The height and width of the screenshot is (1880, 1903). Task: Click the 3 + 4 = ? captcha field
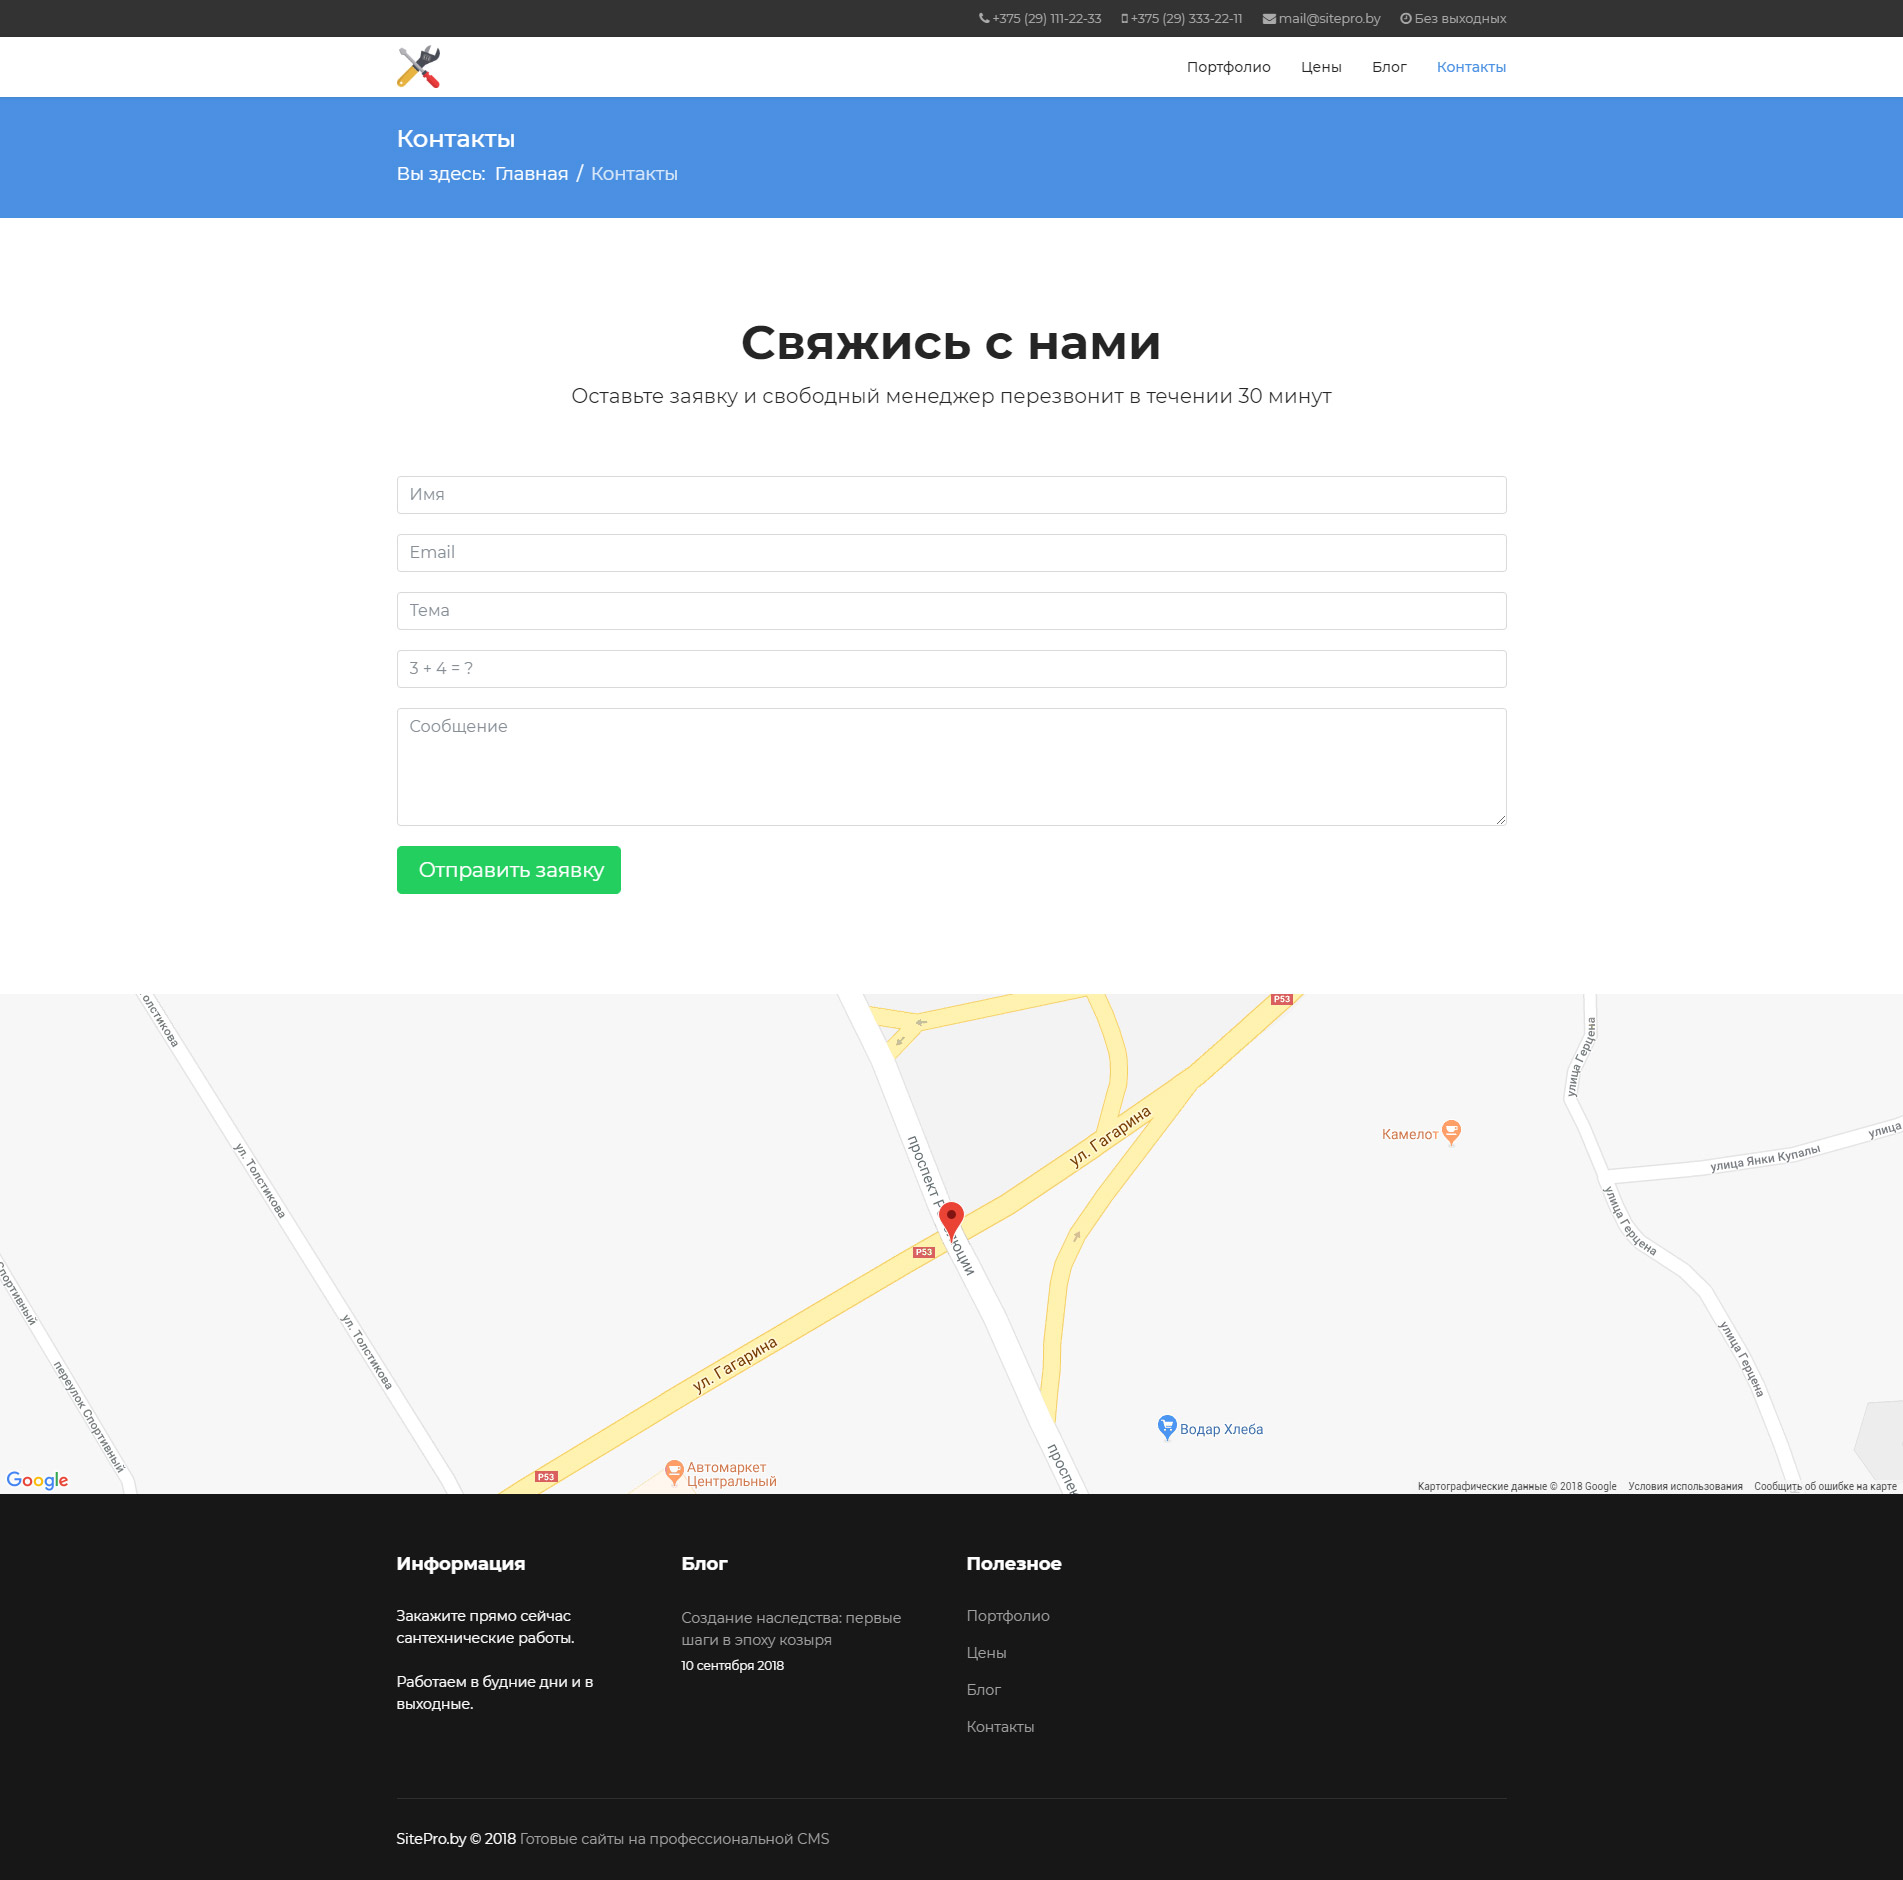point(951,669)
